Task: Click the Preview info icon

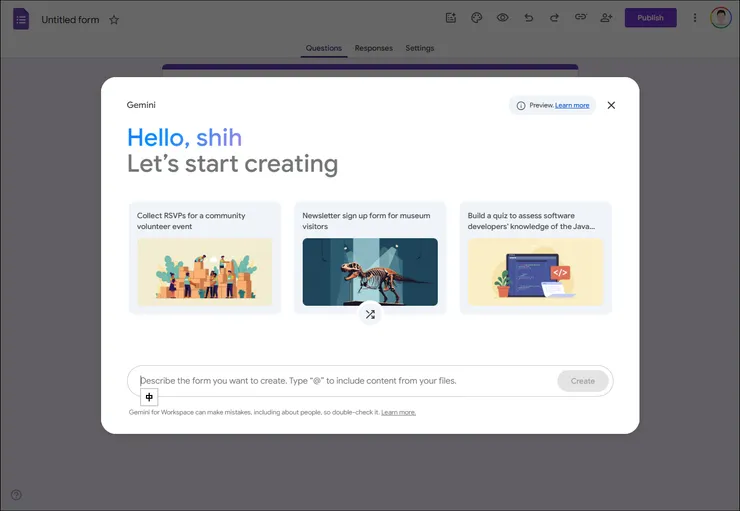Action: pyautogui.click(x=521, y=106)
